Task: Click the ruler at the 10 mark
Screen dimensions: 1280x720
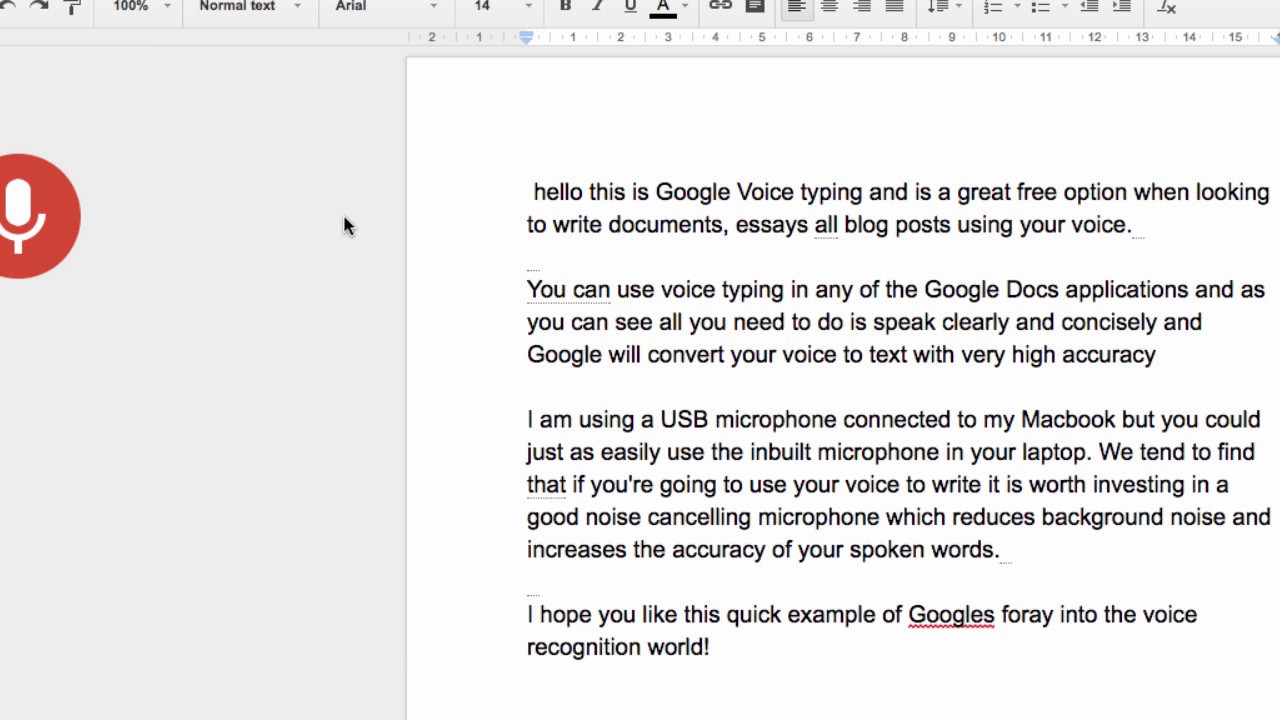Action: 998,38
